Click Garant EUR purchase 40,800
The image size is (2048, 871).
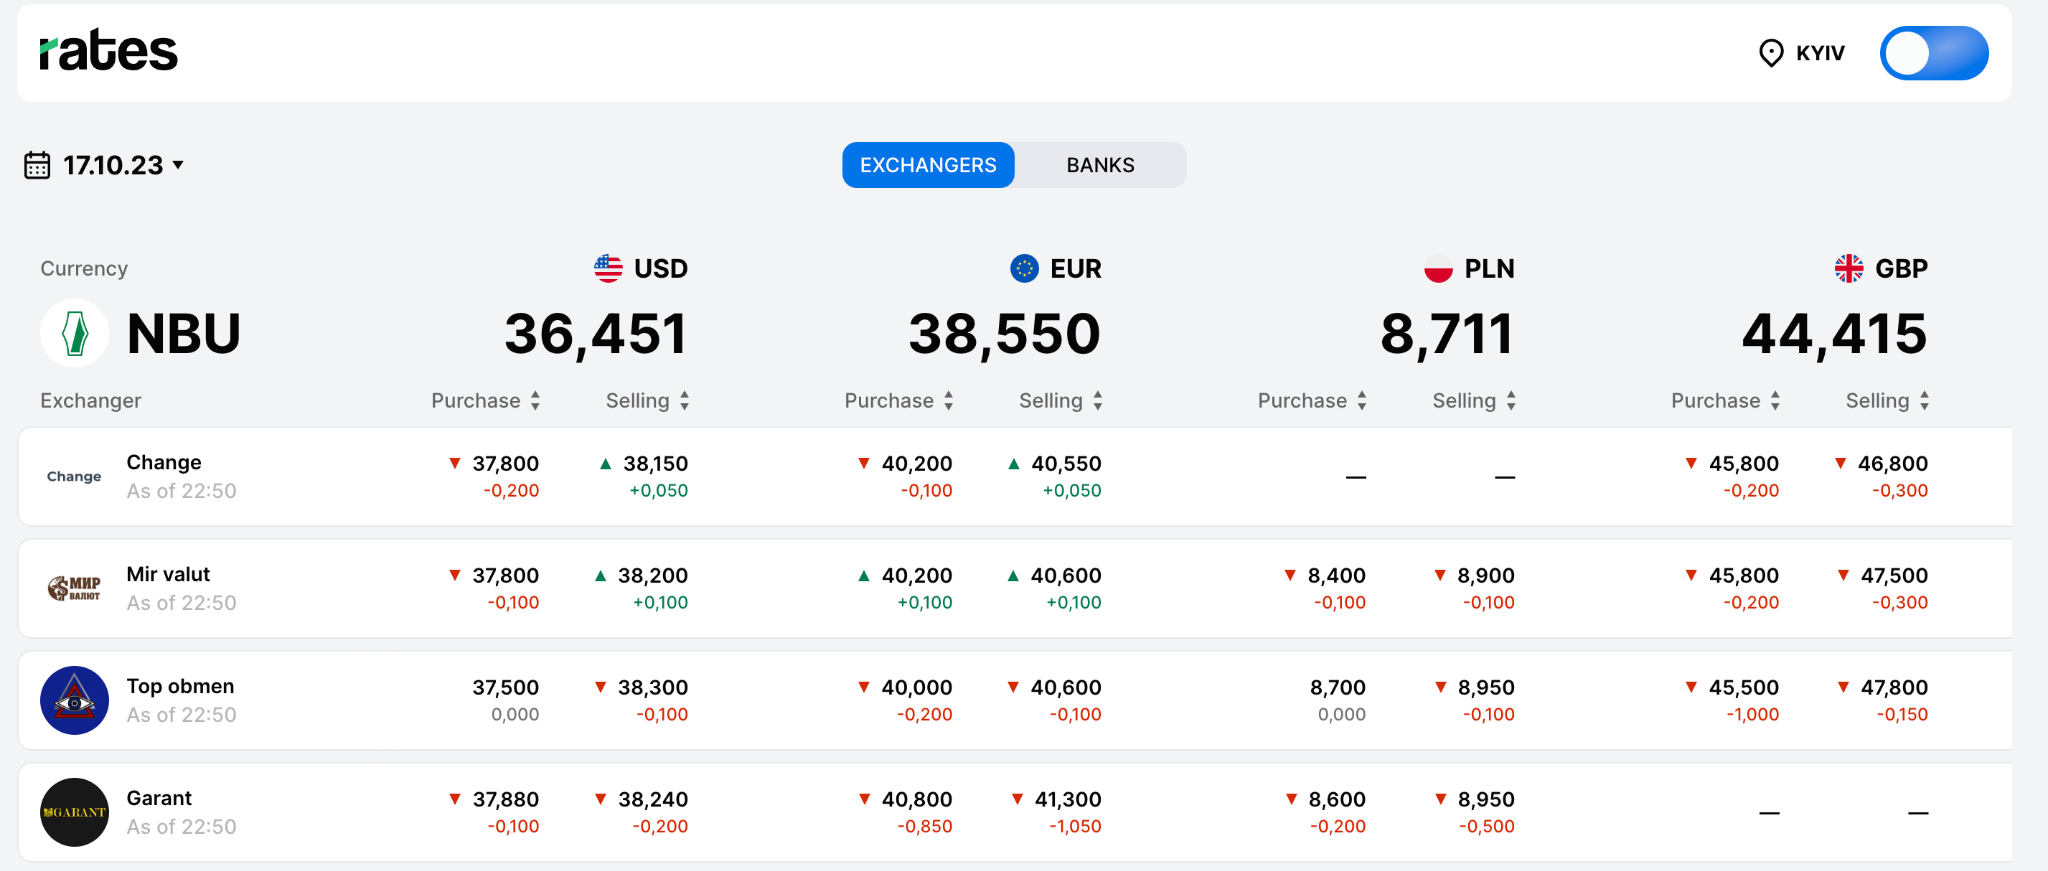coord(917,800)
